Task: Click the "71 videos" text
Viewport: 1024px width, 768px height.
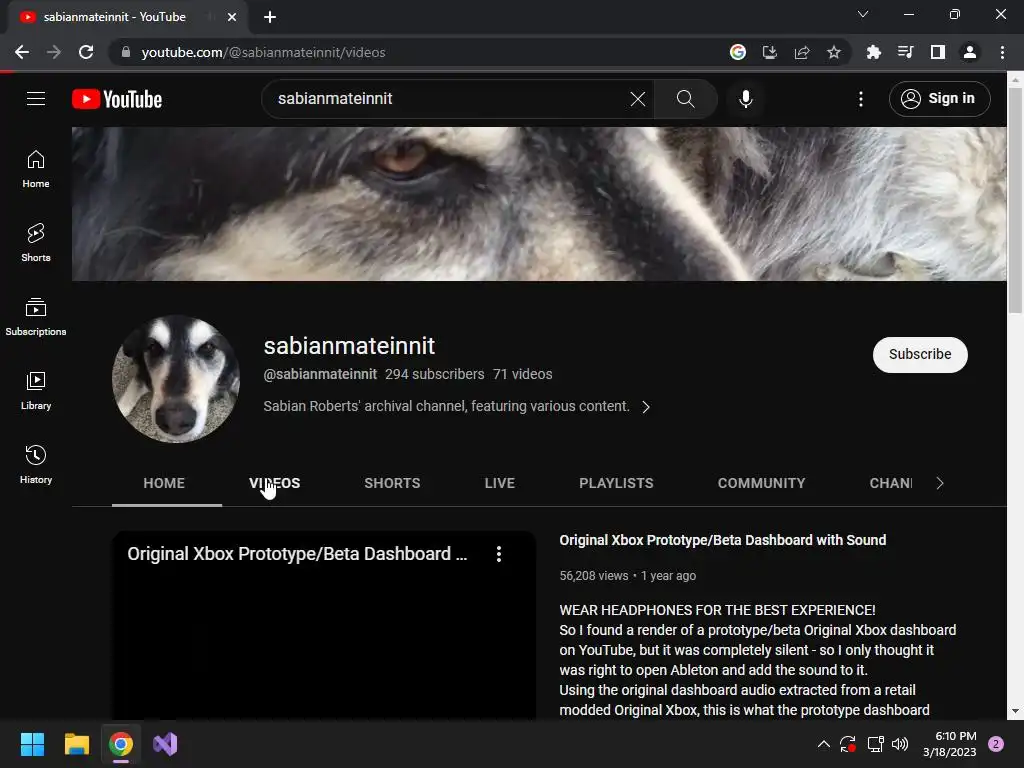Action: pyautogui.click(x=522, y=374)
